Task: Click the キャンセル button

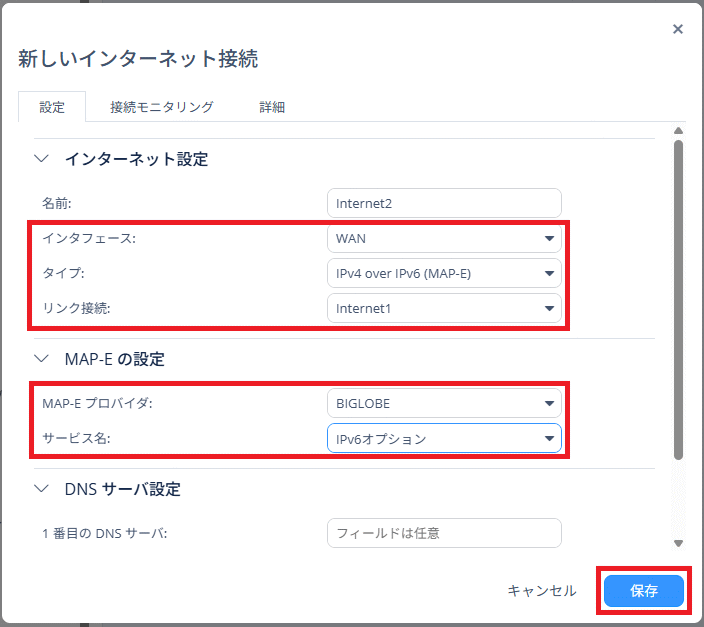Action: (x=541, y=591)
